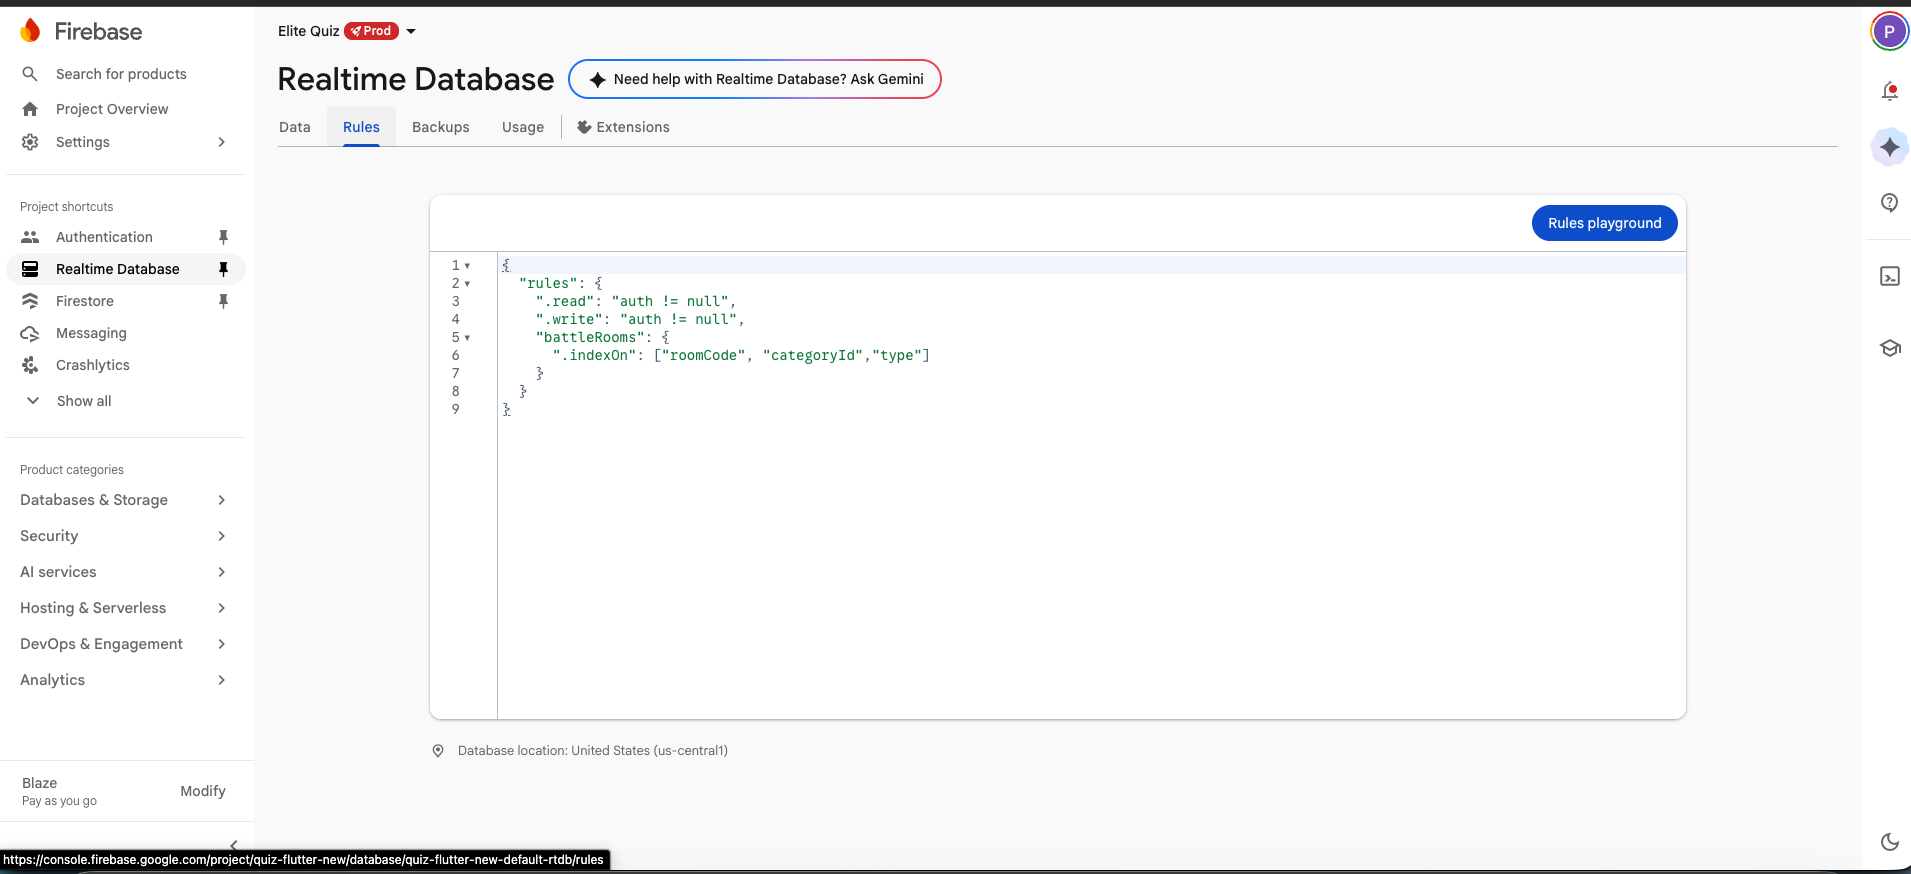Open Rules playground

coord(1604,223)
